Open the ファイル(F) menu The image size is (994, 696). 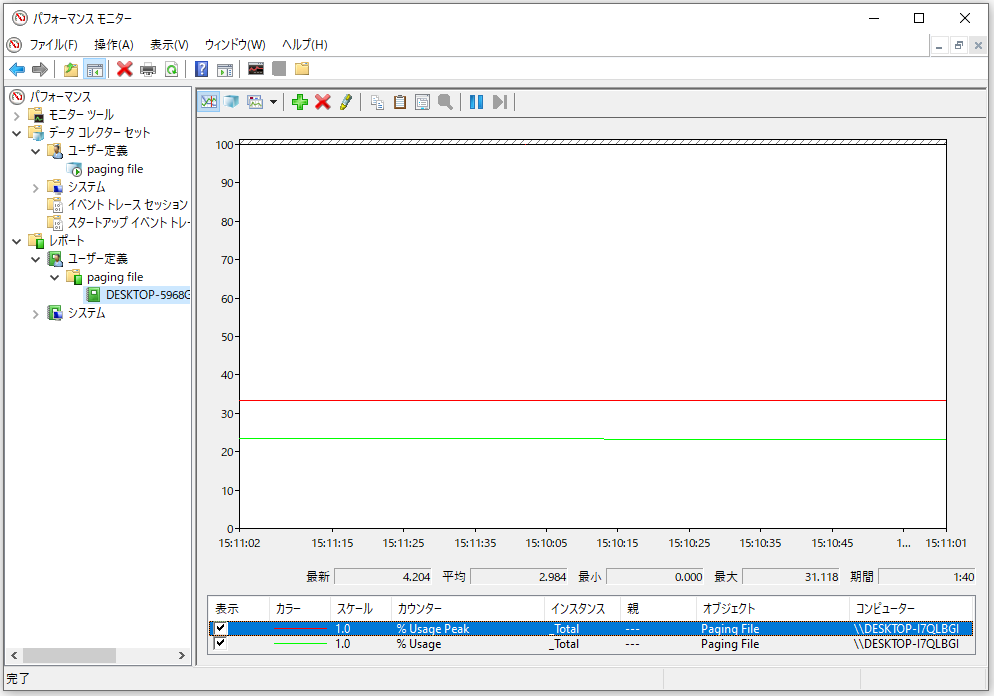coord(53,45)
